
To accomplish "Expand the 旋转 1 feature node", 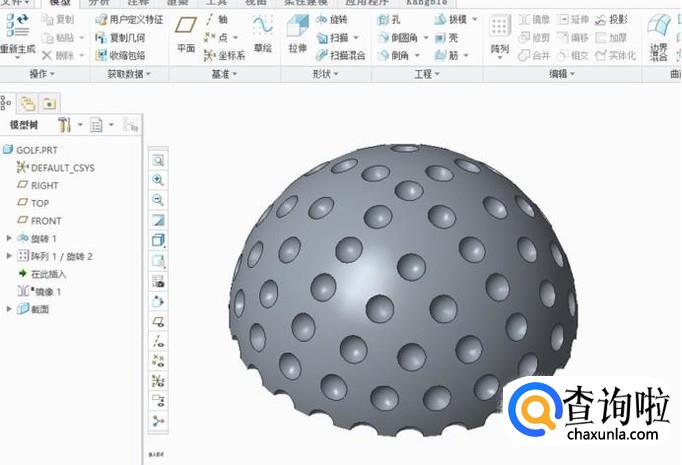I will (9, 238).
